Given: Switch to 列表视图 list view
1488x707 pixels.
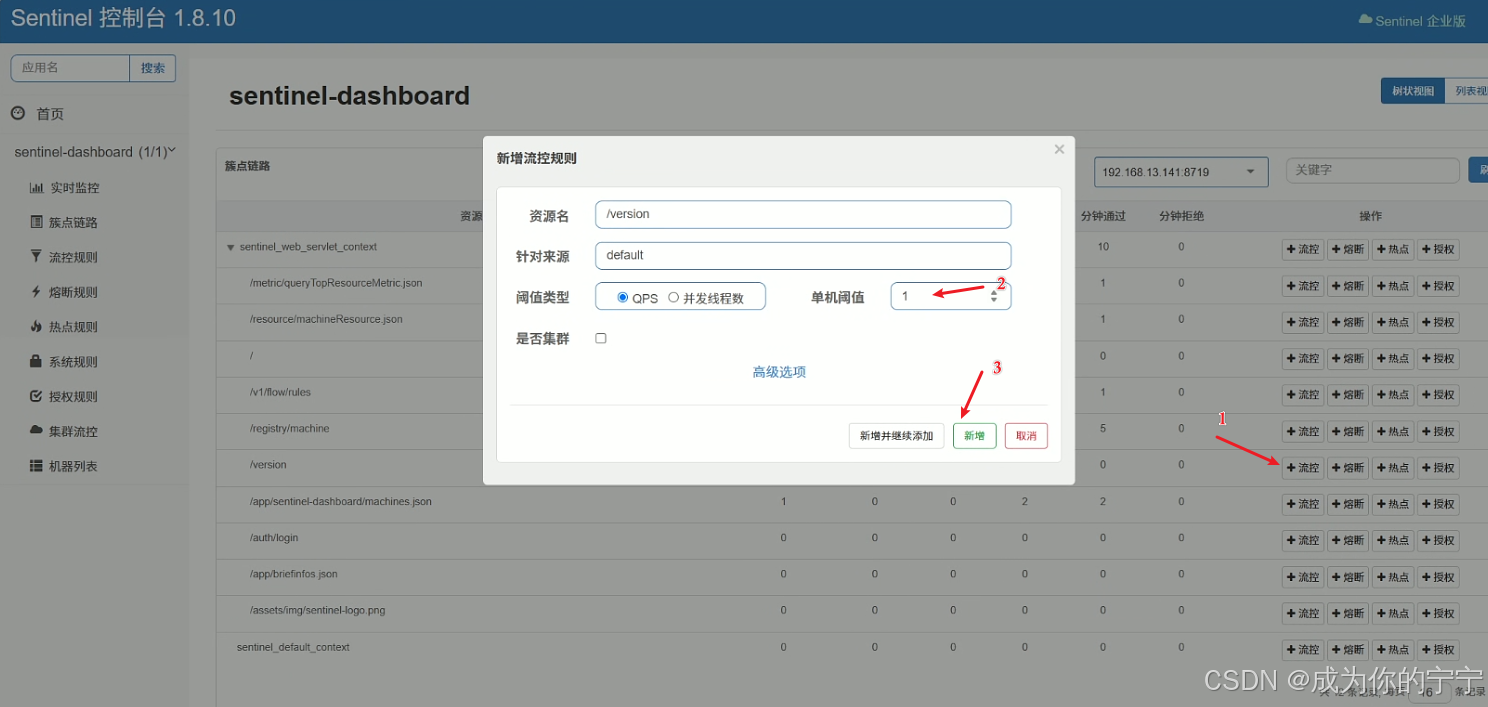Looking at the screenshot, I should tap(1467, 91).
